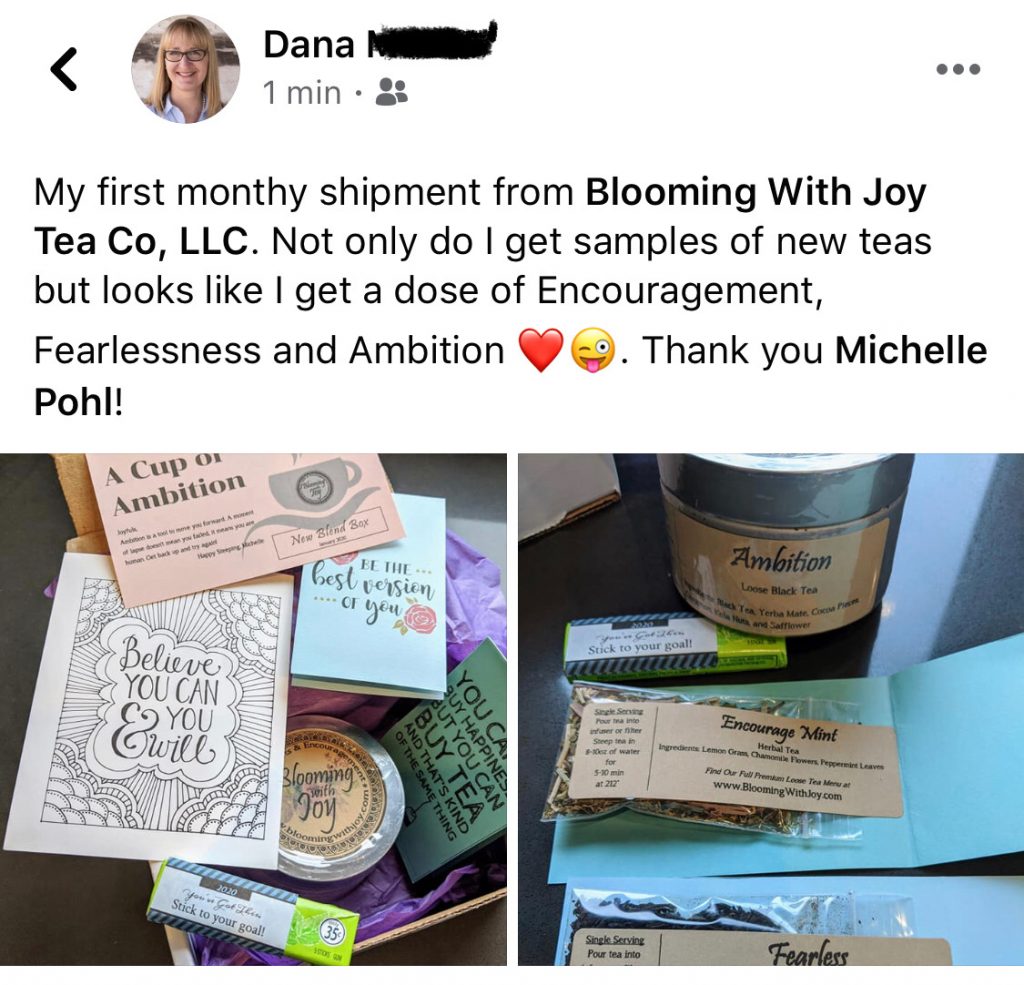Tap the winking tongue emoji
The height and width of the screenshot is (985, 1024).
point(593,350)
